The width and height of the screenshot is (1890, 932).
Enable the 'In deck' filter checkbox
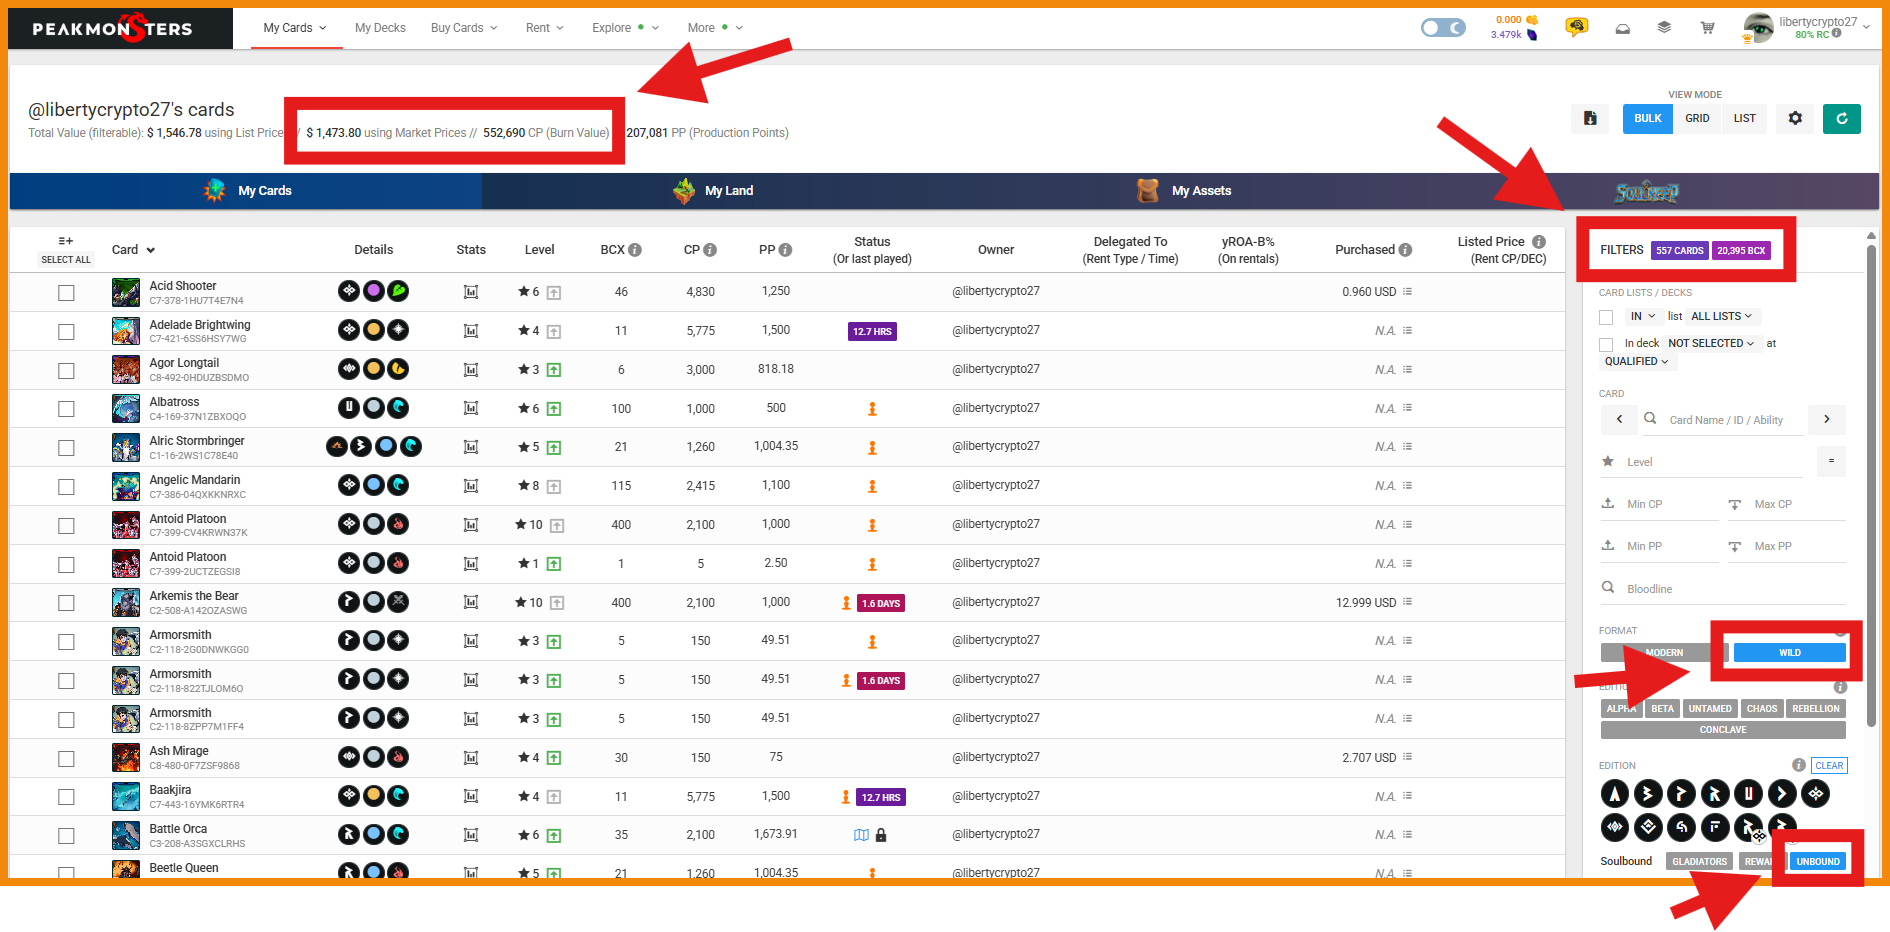click(x=1606, y=344)
